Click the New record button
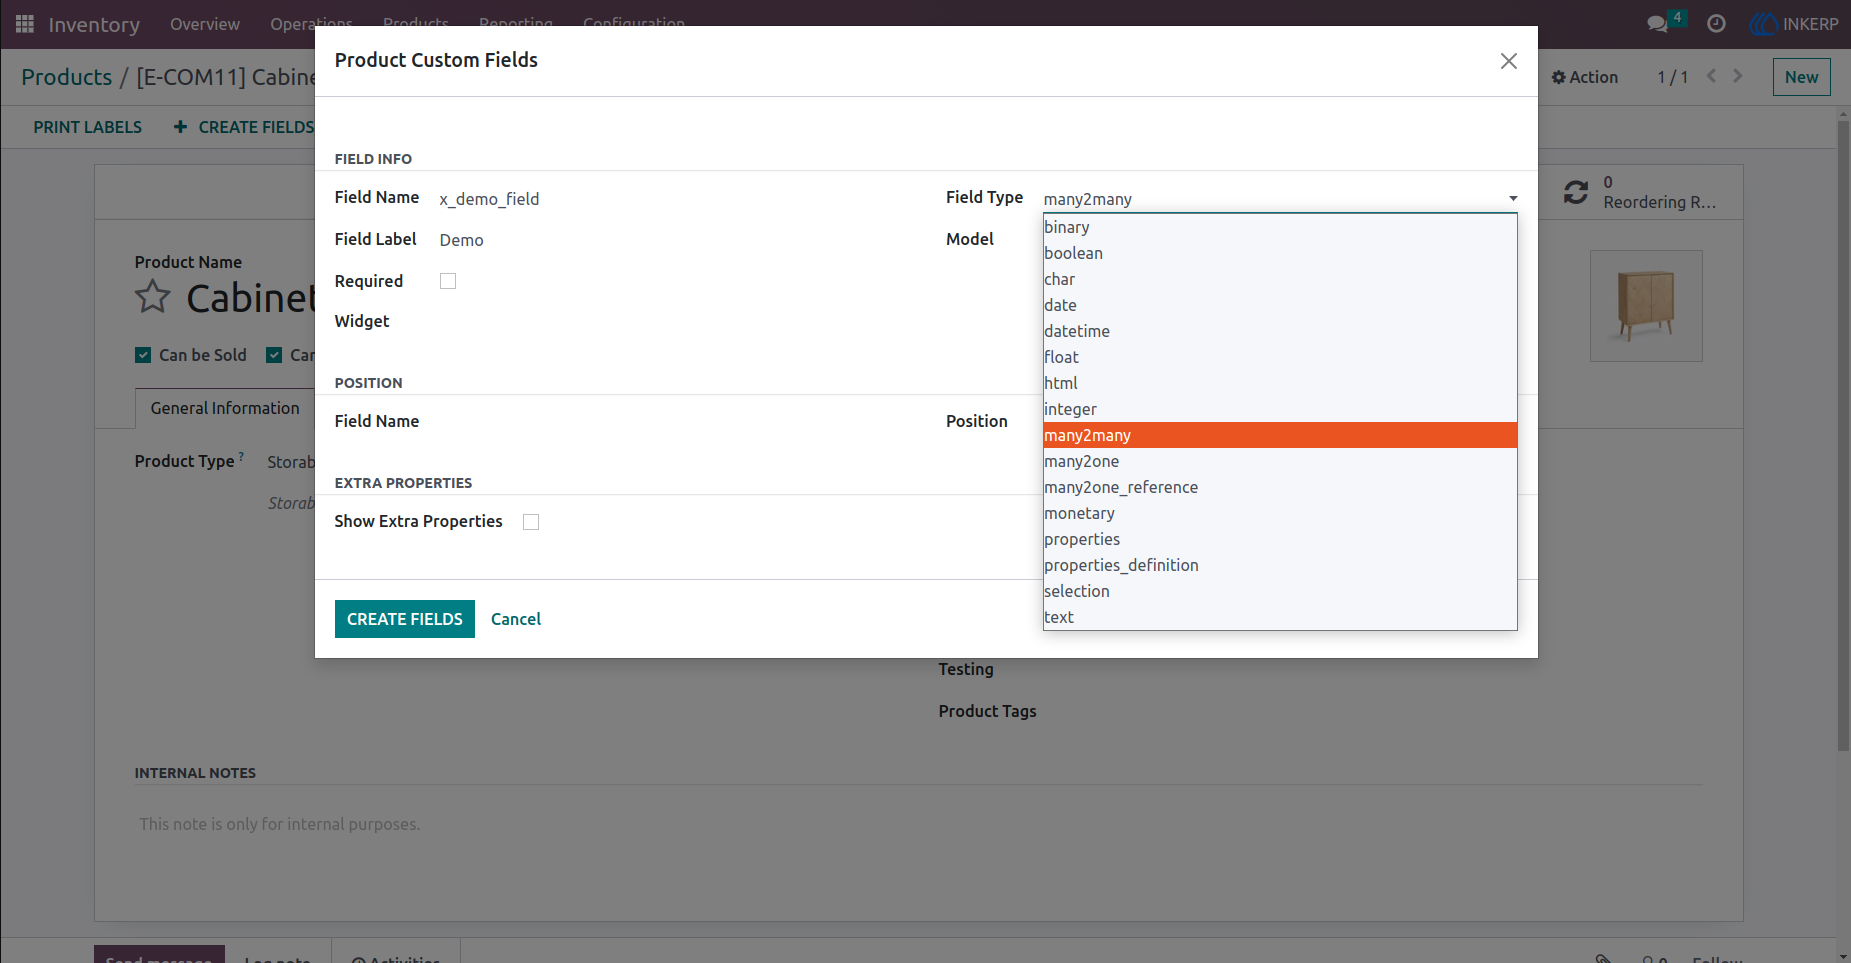This screenshot has height=963, width=1851. (x=1802, y=77)
